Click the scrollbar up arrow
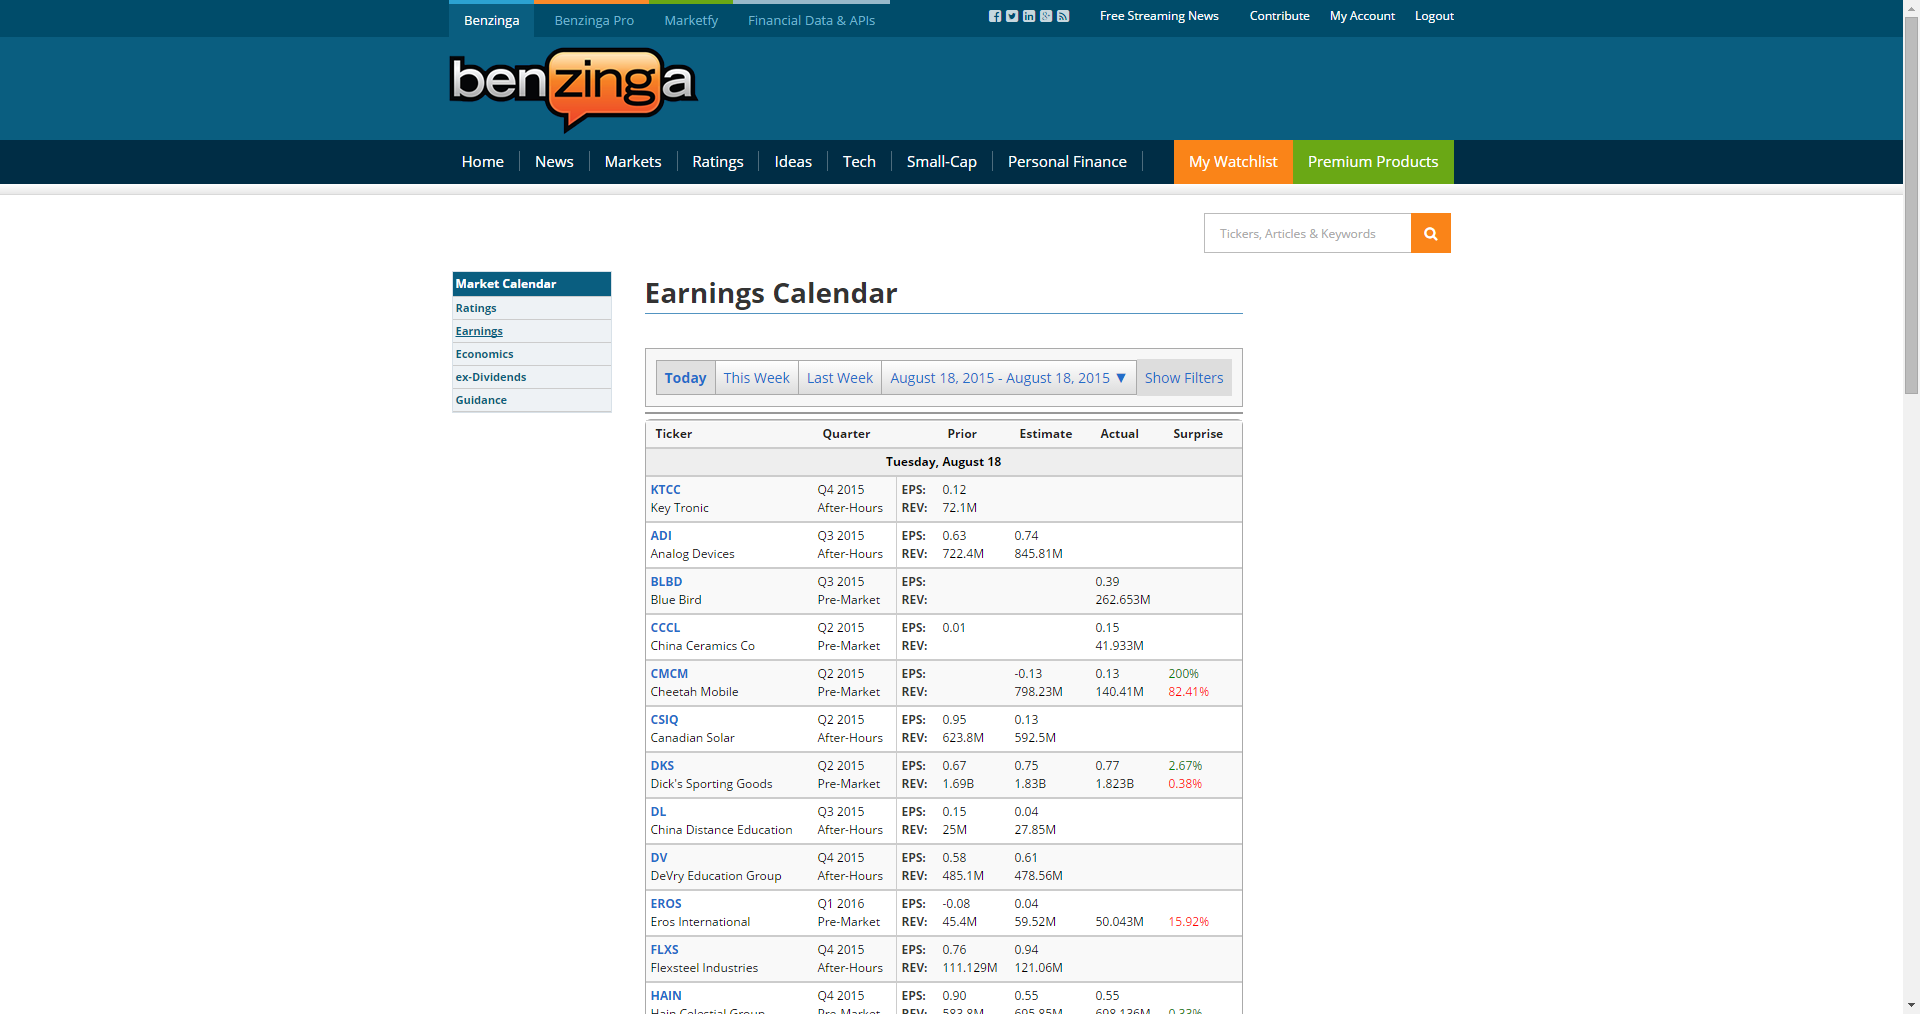Screen dimensions: 1920x1014 1911,7
